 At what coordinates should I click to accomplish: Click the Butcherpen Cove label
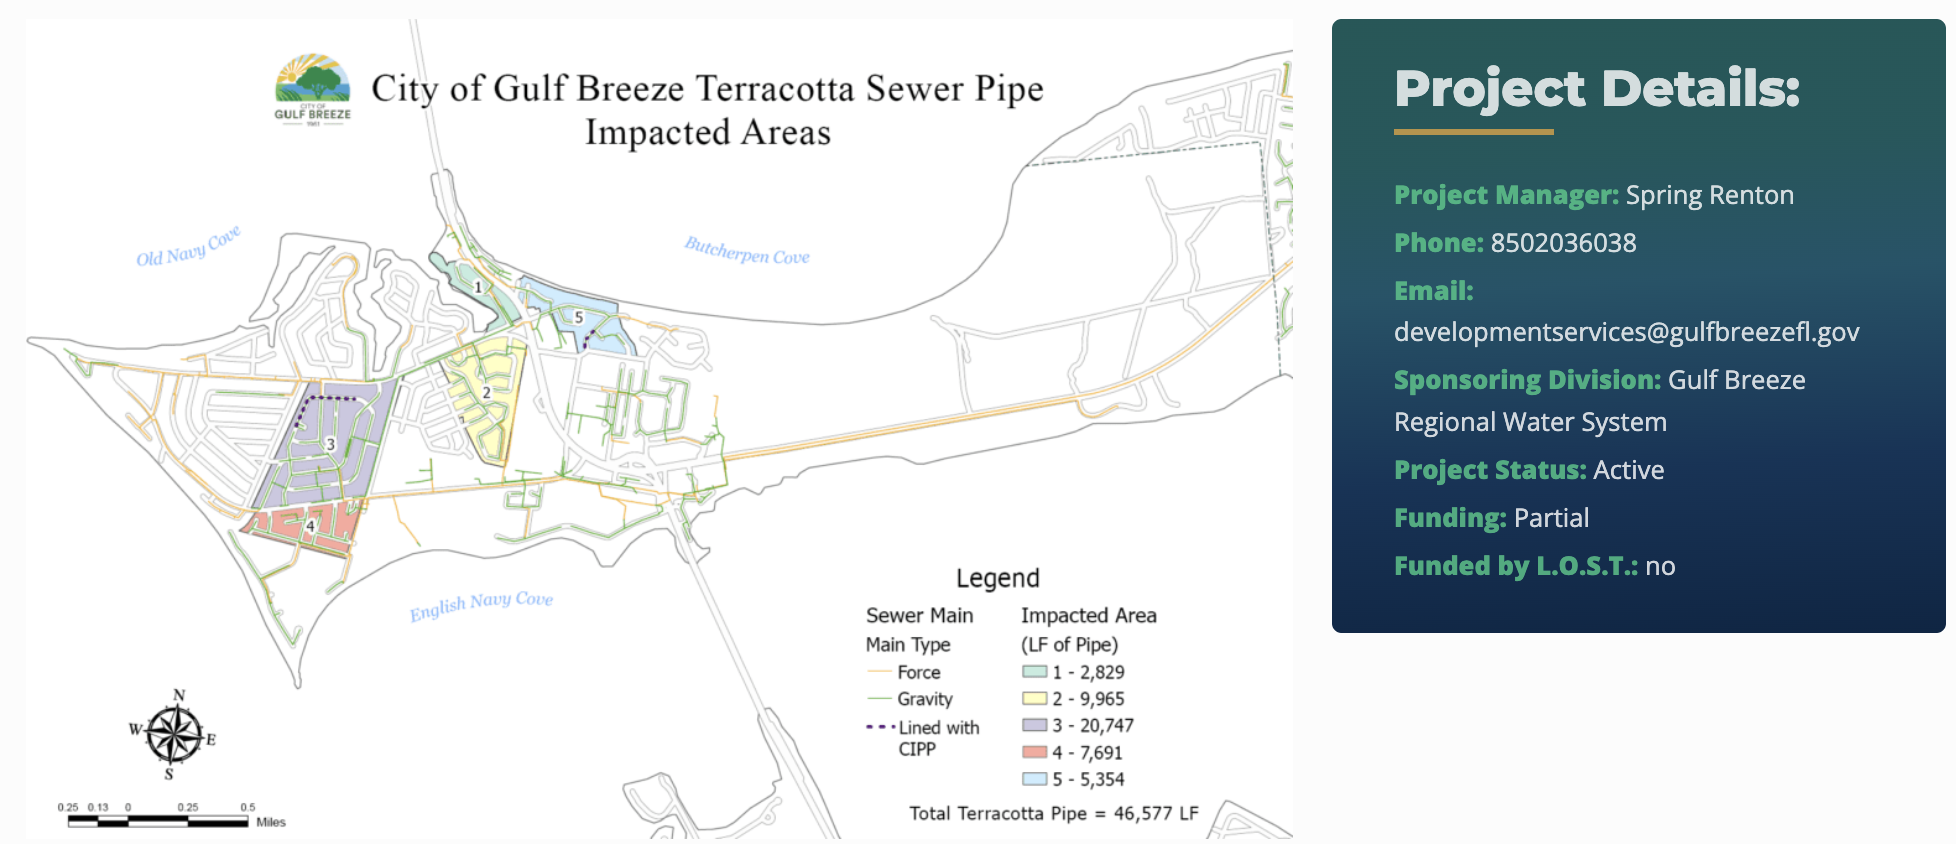pyautogui.click(x=746, y=250)
